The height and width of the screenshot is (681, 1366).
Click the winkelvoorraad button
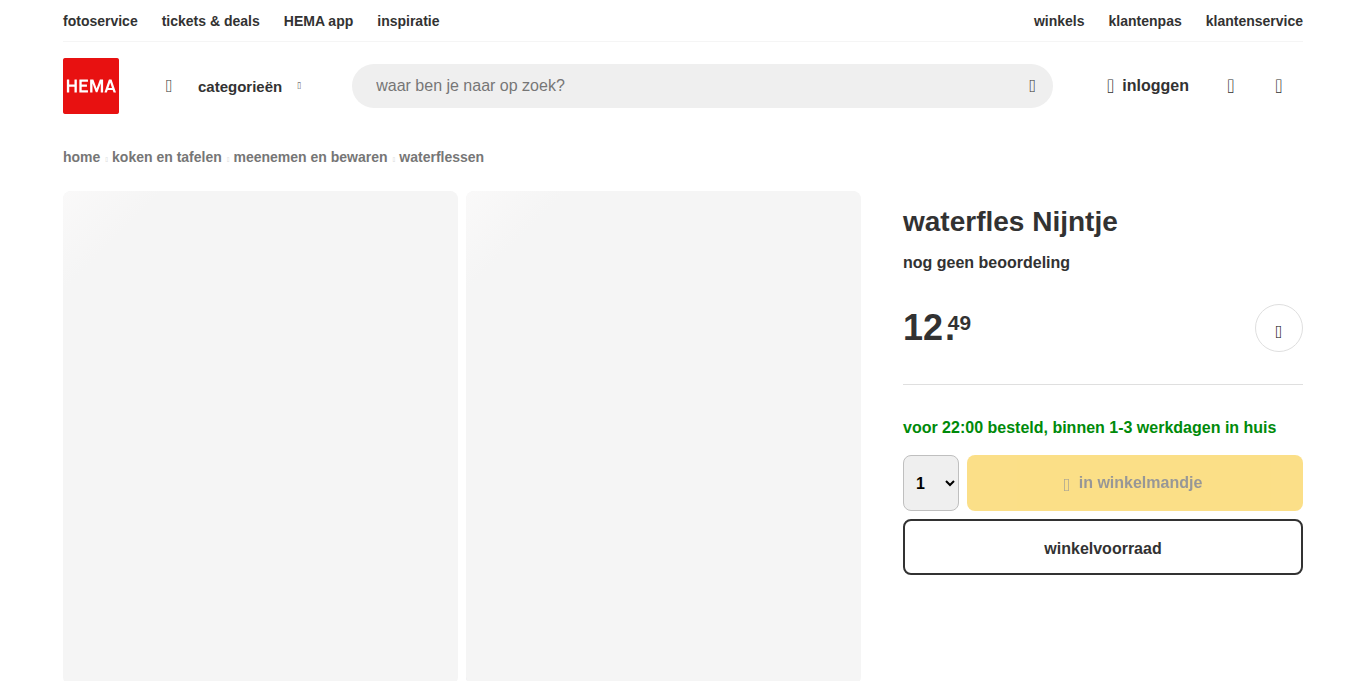[x=1102, y=547]
